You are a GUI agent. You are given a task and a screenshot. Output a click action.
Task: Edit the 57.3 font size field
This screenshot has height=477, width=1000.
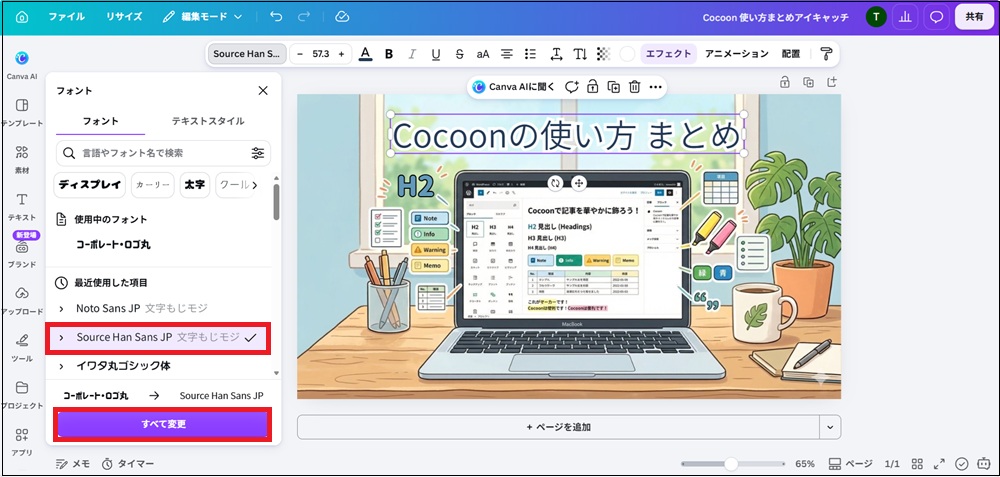click(321, 54)
